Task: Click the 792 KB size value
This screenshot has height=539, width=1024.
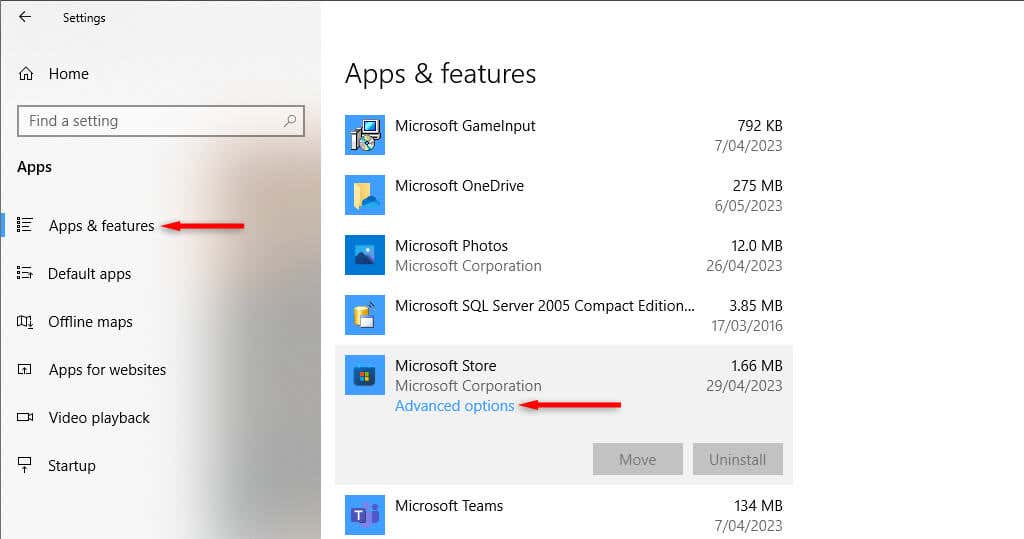Action: click(x=760, y=125)
